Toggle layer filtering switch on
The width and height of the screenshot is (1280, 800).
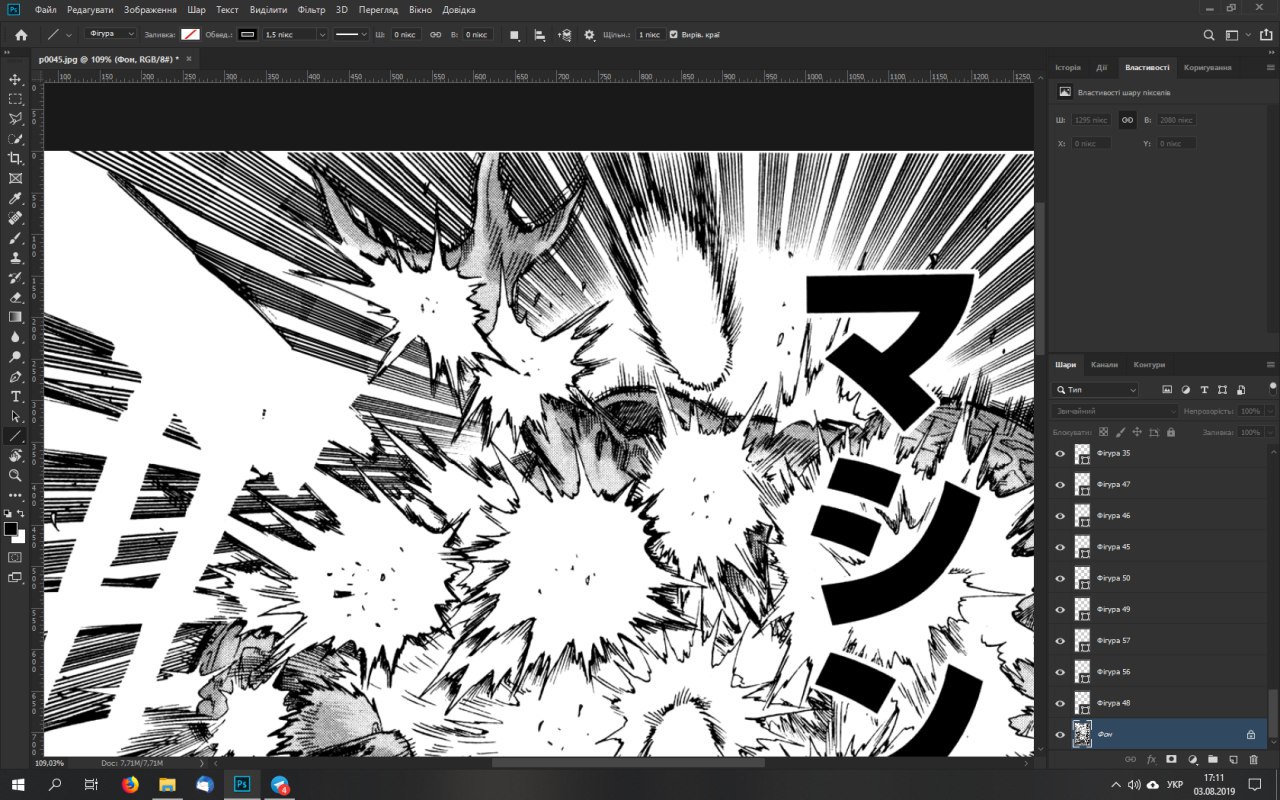pos(1272,388)
